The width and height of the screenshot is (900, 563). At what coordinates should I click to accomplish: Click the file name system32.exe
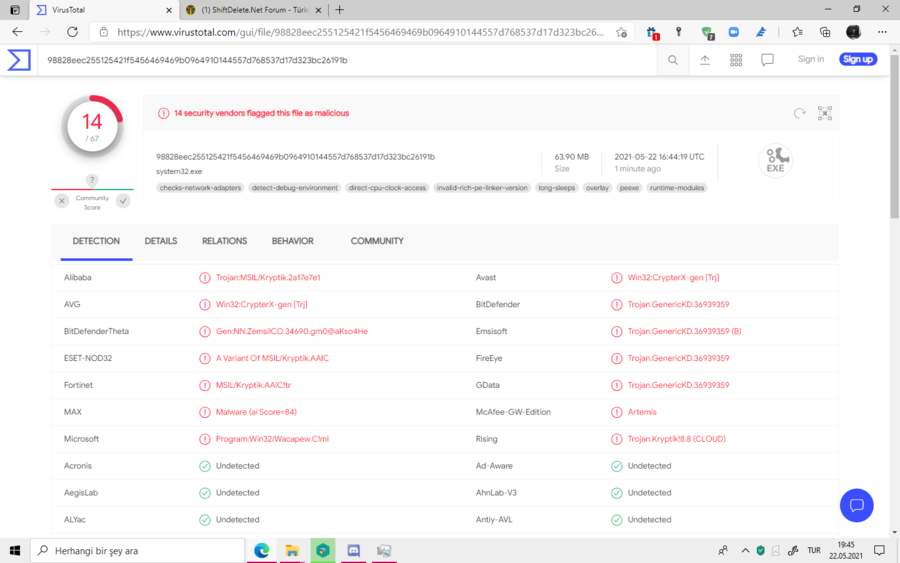point(179,171)
